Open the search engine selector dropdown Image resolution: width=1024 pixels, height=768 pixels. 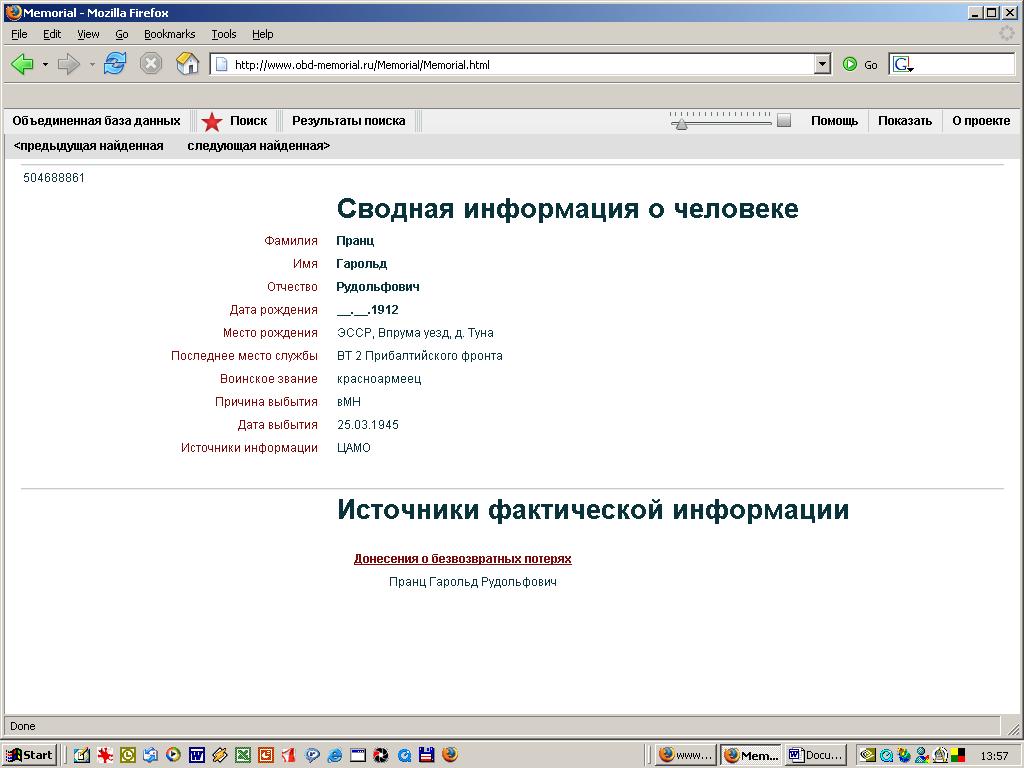pos(903,65)
